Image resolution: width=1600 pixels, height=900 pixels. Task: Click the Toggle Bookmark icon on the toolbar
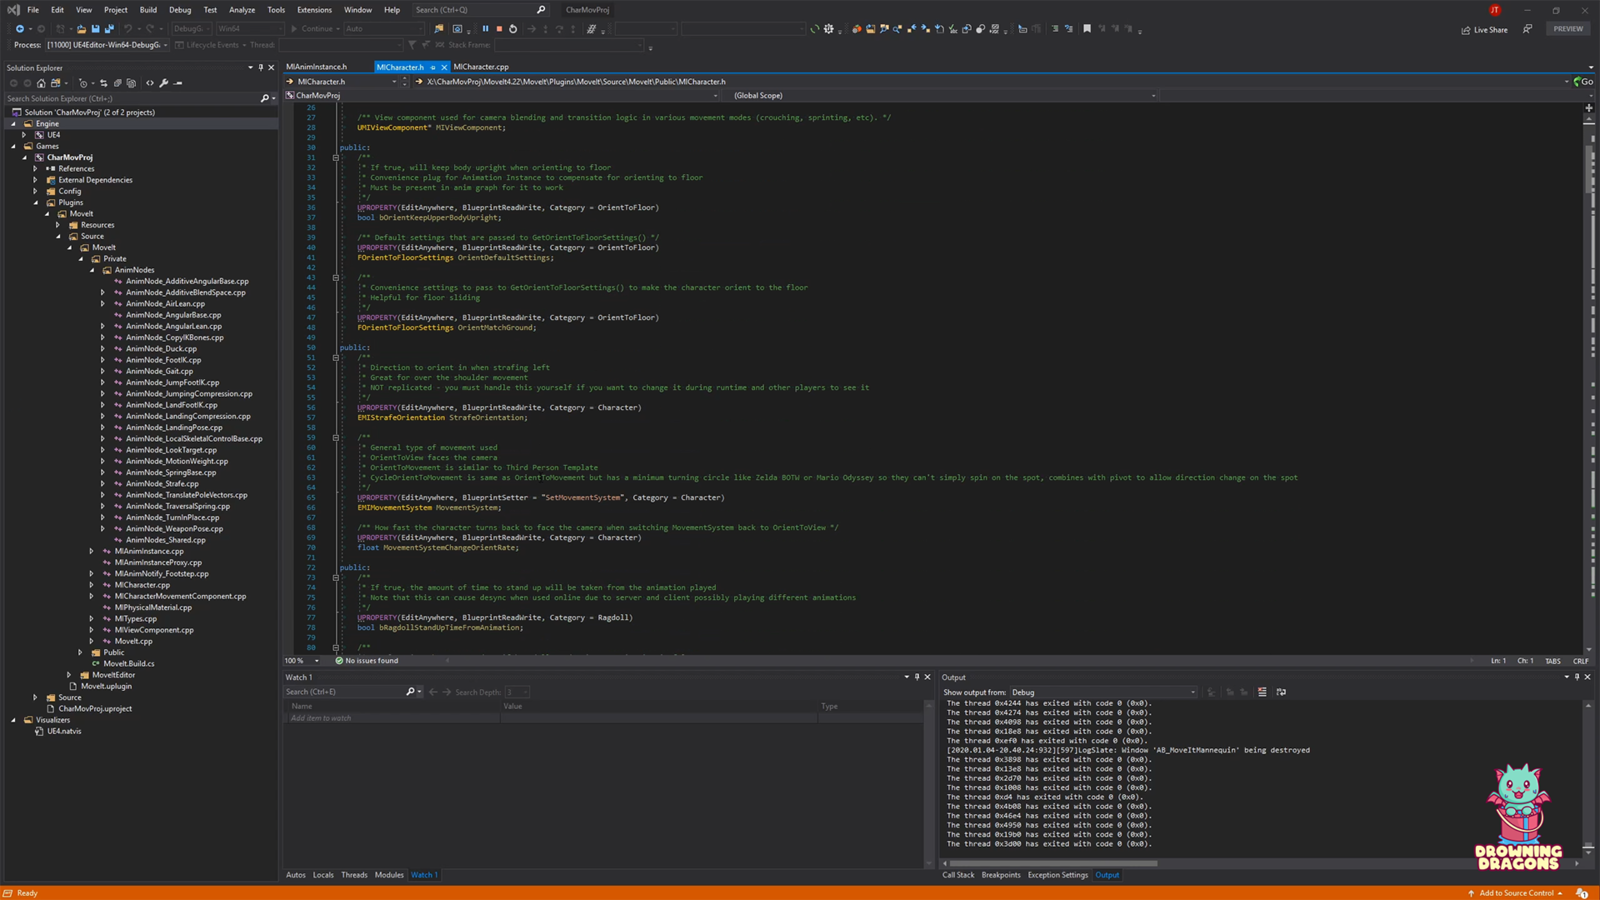(1087, 29)
